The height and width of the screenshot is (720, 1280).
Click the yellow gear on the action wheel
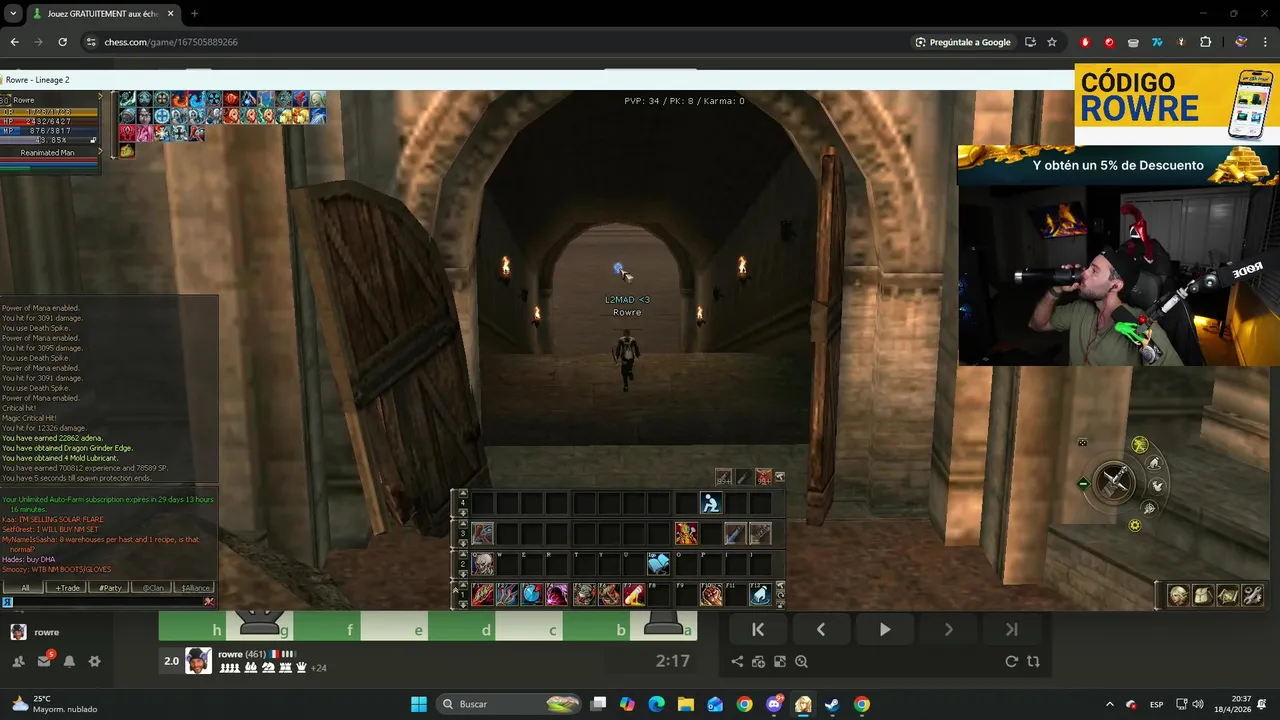(x=1135, y=525)
